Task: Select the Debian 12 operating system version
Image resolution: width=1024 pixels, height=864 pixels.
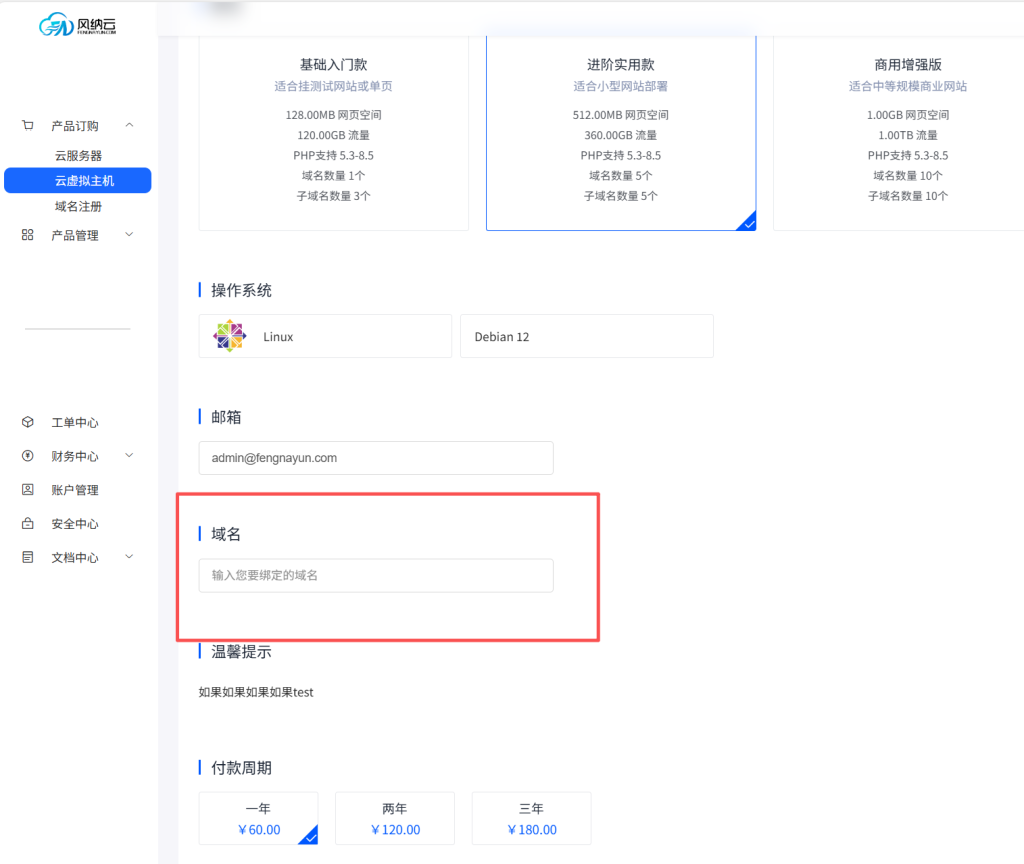Action: pyautogui.click(x=586, y=337)
